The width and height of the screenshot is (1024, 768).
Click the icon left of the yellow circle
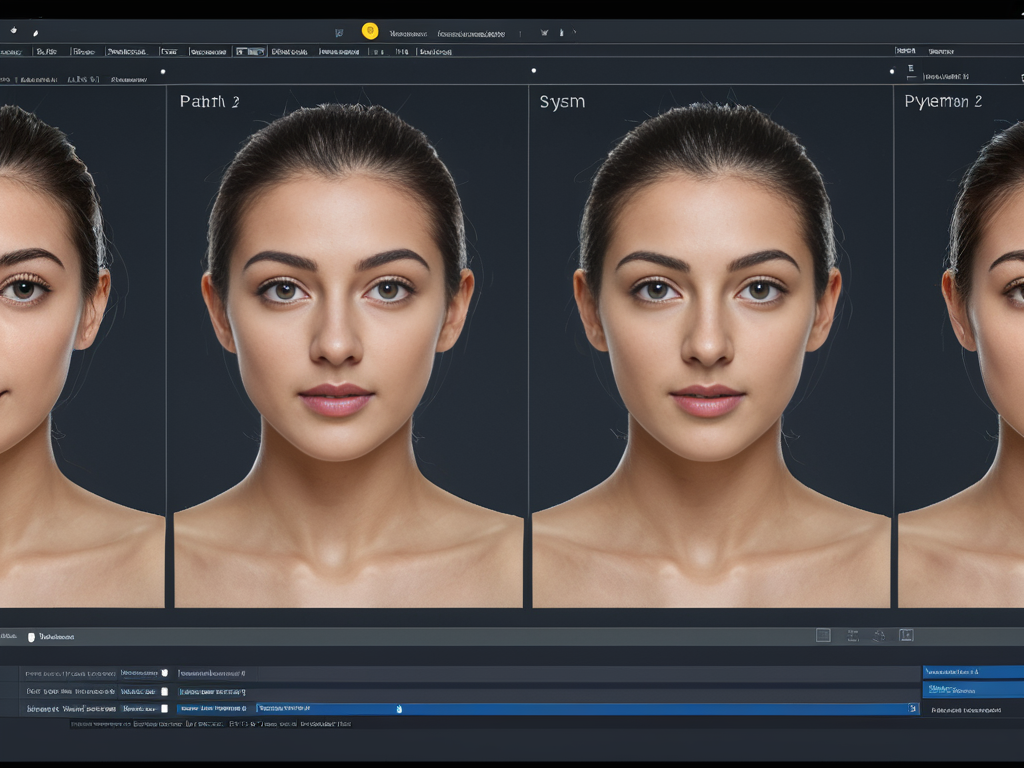340,32
